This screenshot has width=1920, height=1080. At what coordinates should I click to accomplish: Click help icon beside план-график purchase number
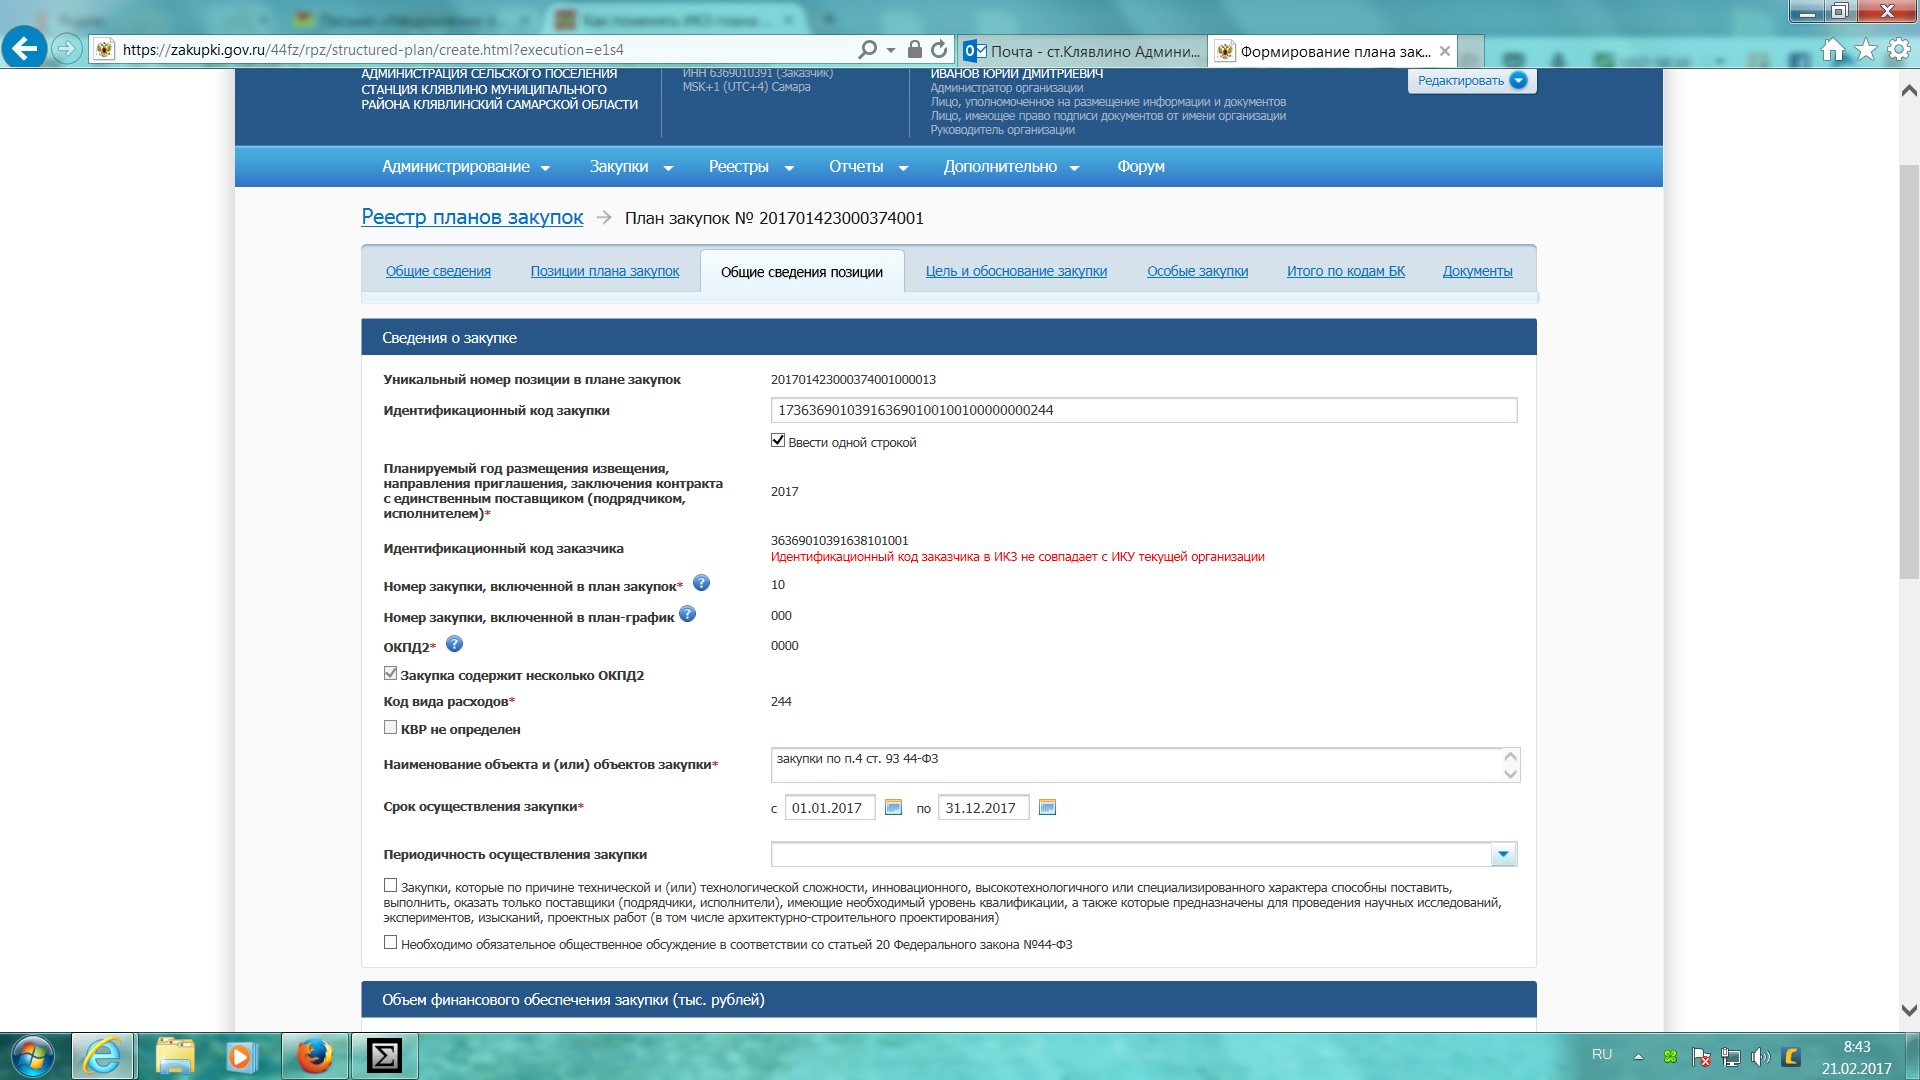(x=687, y=614)
